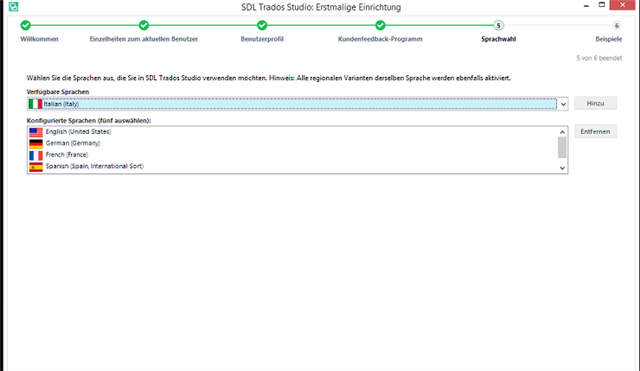Minimize the Trados setup window
Viewport: 640px width, 371px height.
[x=586, y=6]
